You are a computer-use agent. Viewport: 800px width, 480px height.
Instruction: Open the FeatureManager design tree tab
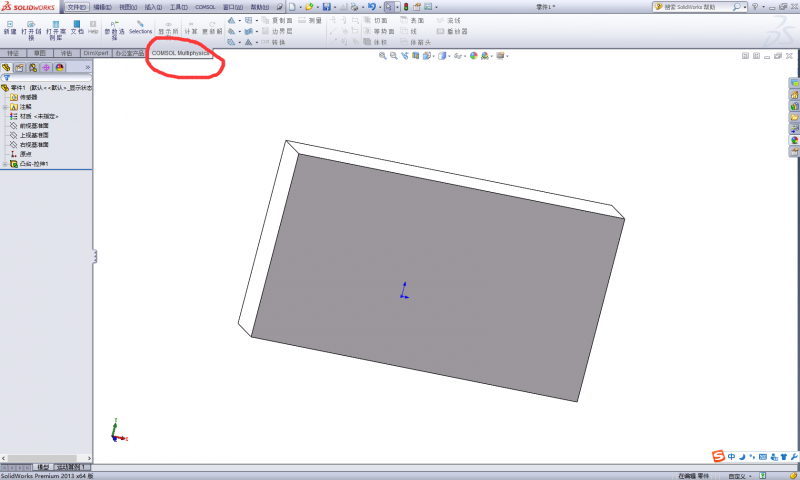6,67
